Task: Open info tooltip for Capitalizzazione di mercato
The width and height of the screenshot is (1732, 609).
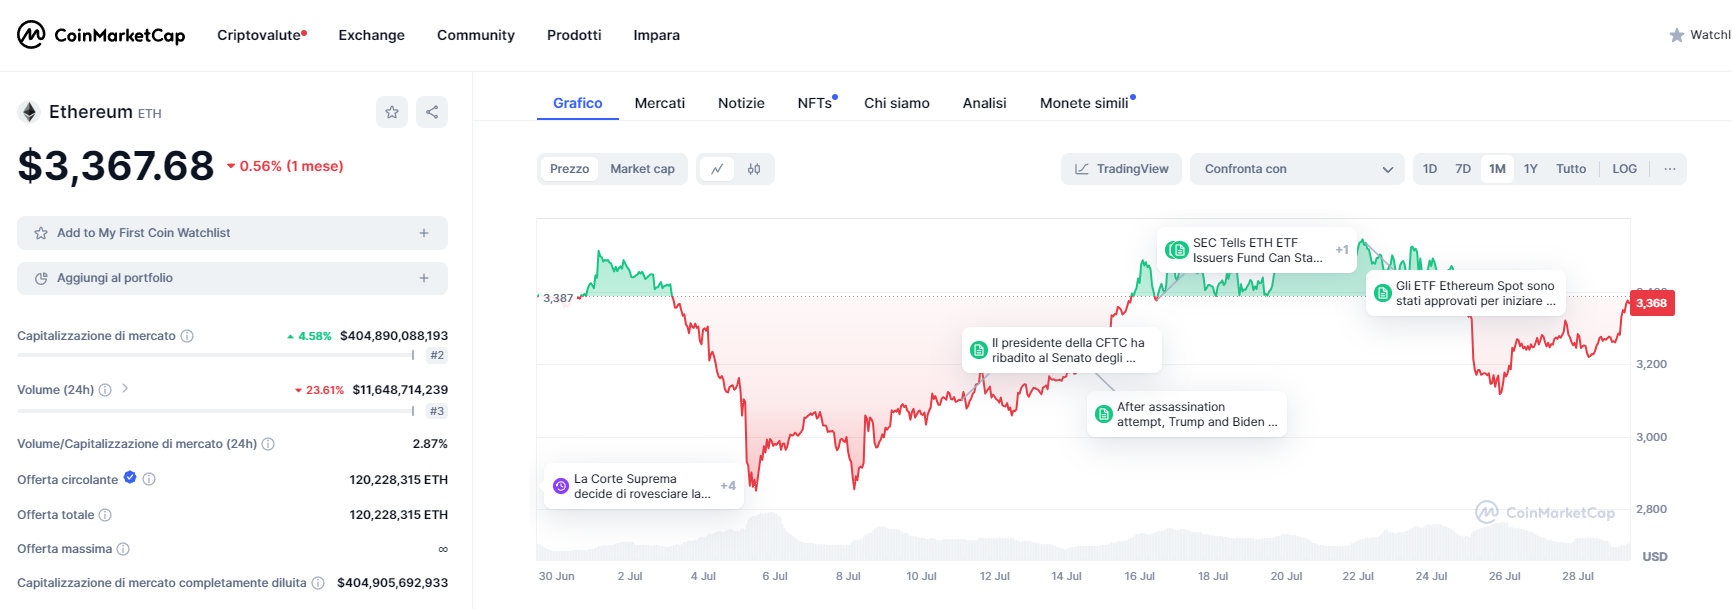Action: tap(187, 336)
